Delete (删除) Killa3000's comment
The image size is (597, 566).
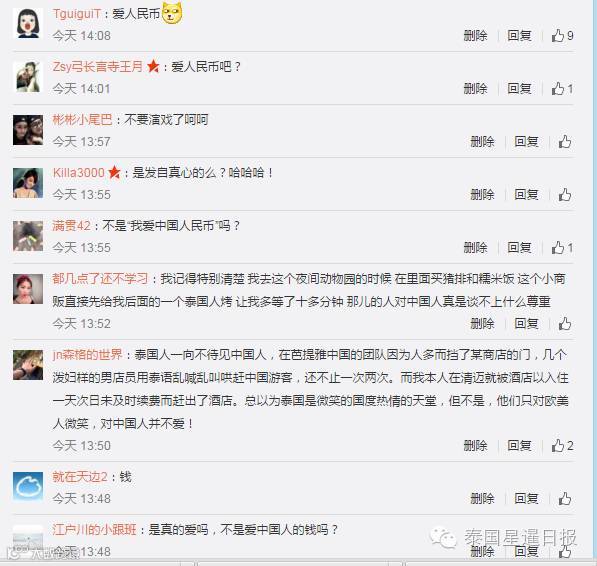(482, 195)
